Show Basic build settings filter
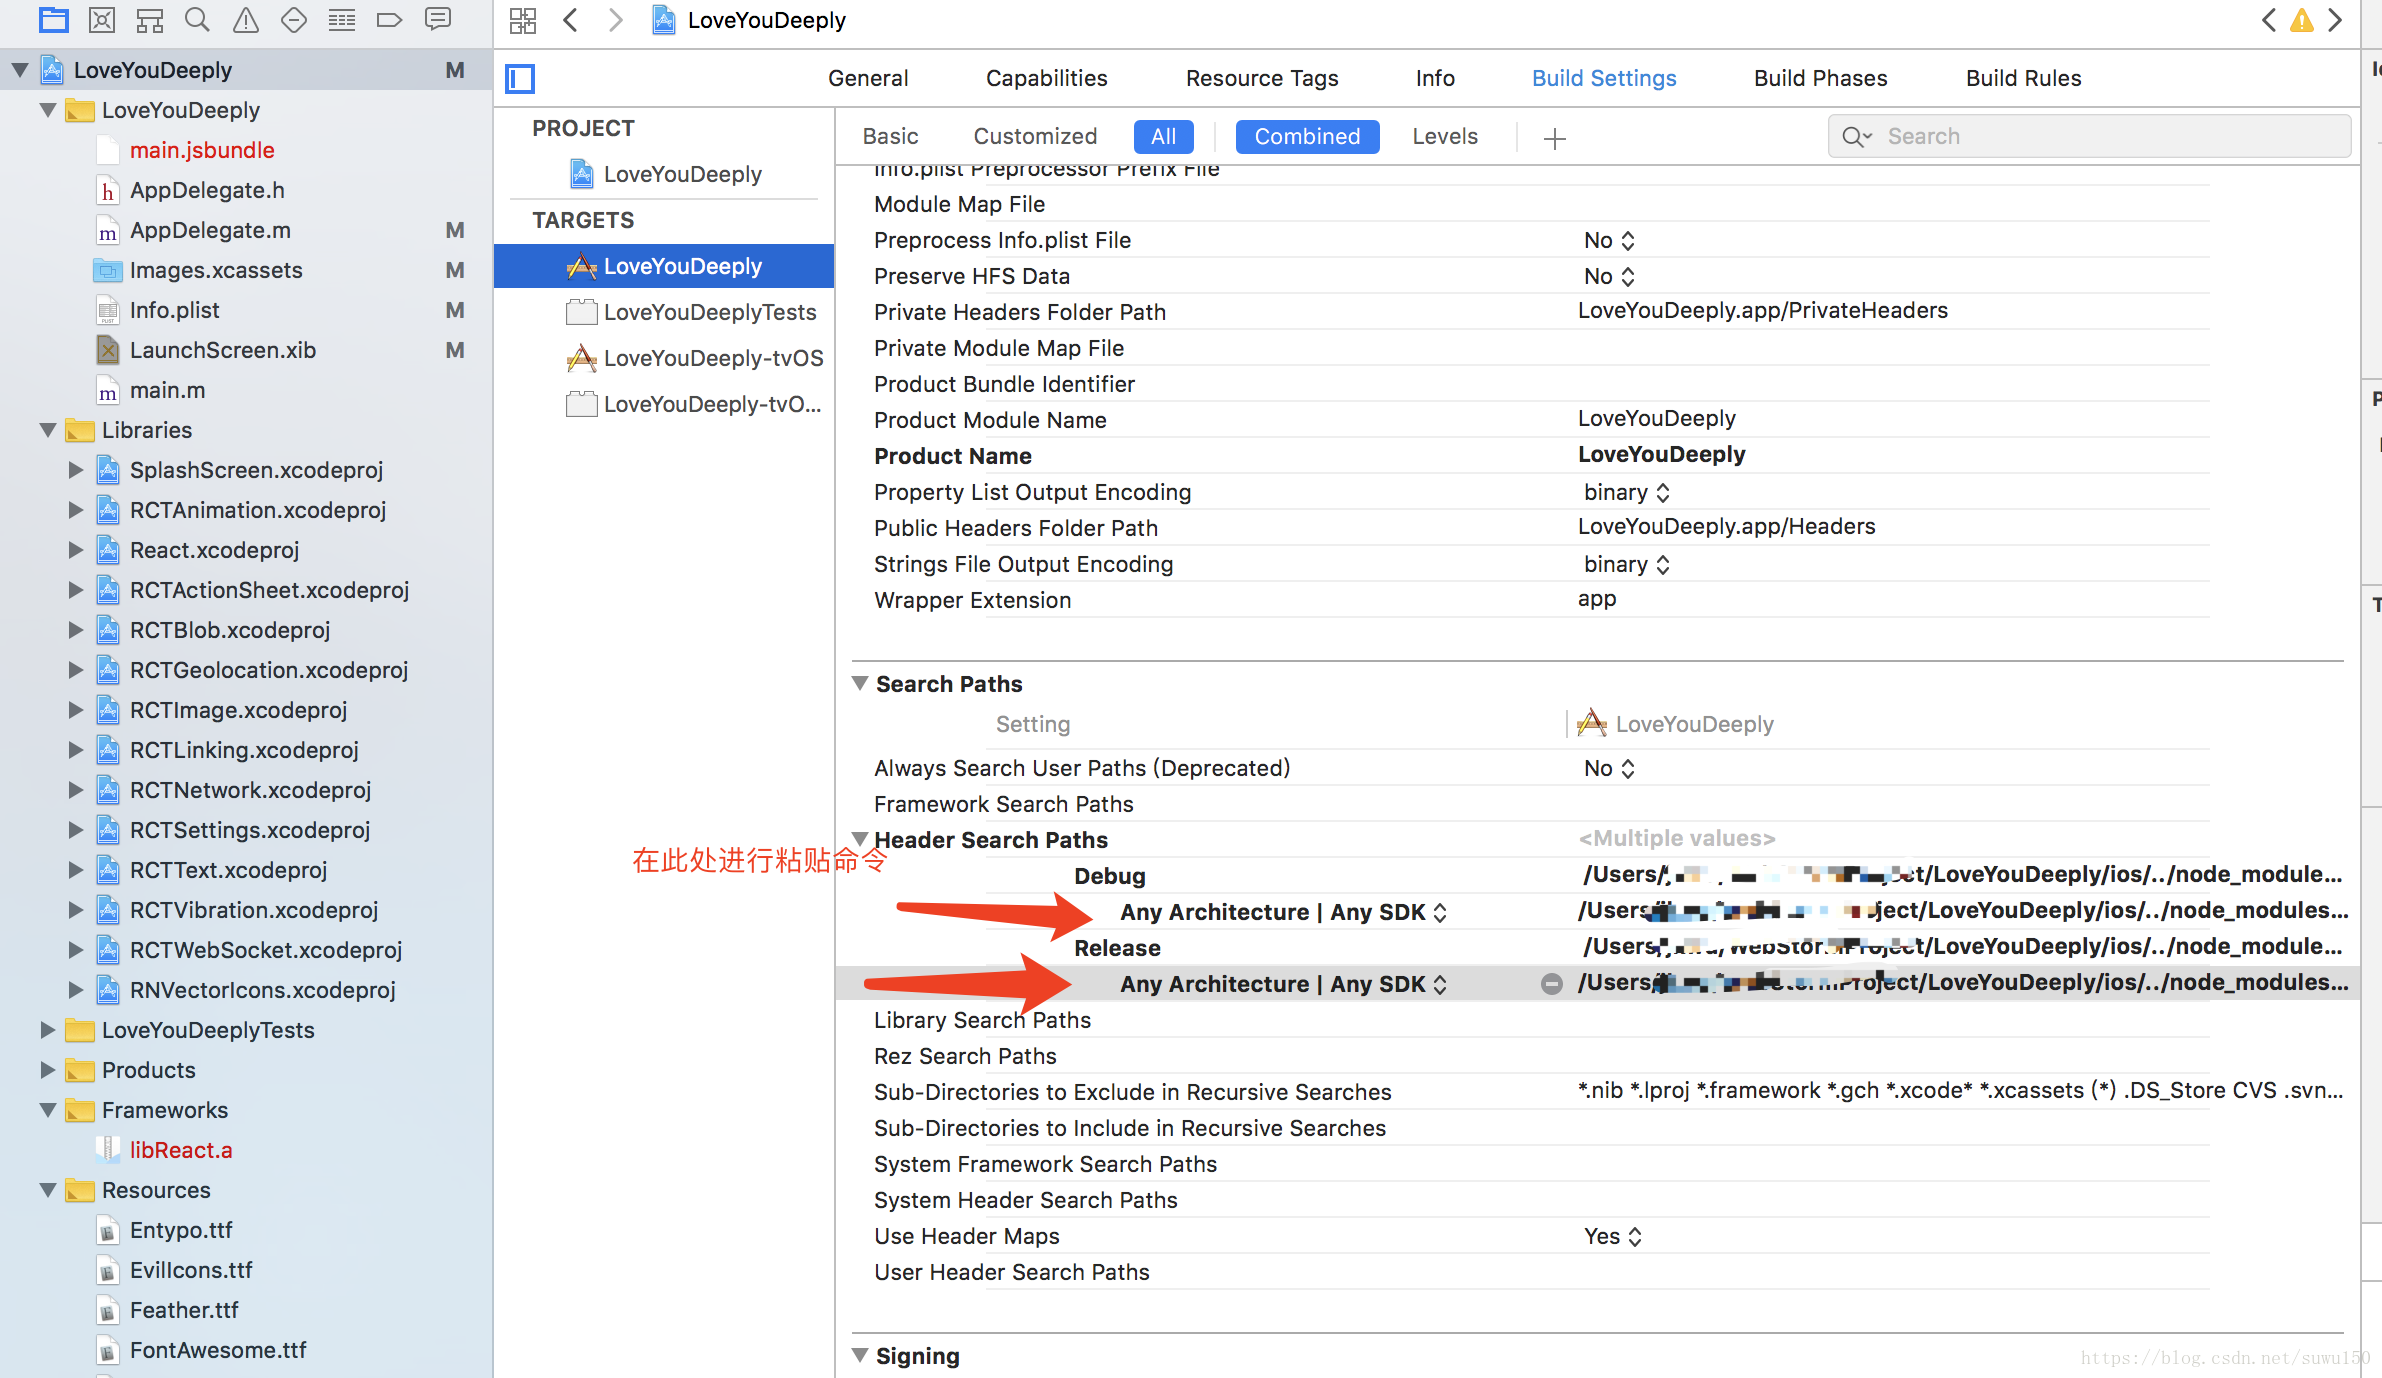2382x1378 pixels. [890, 136]
